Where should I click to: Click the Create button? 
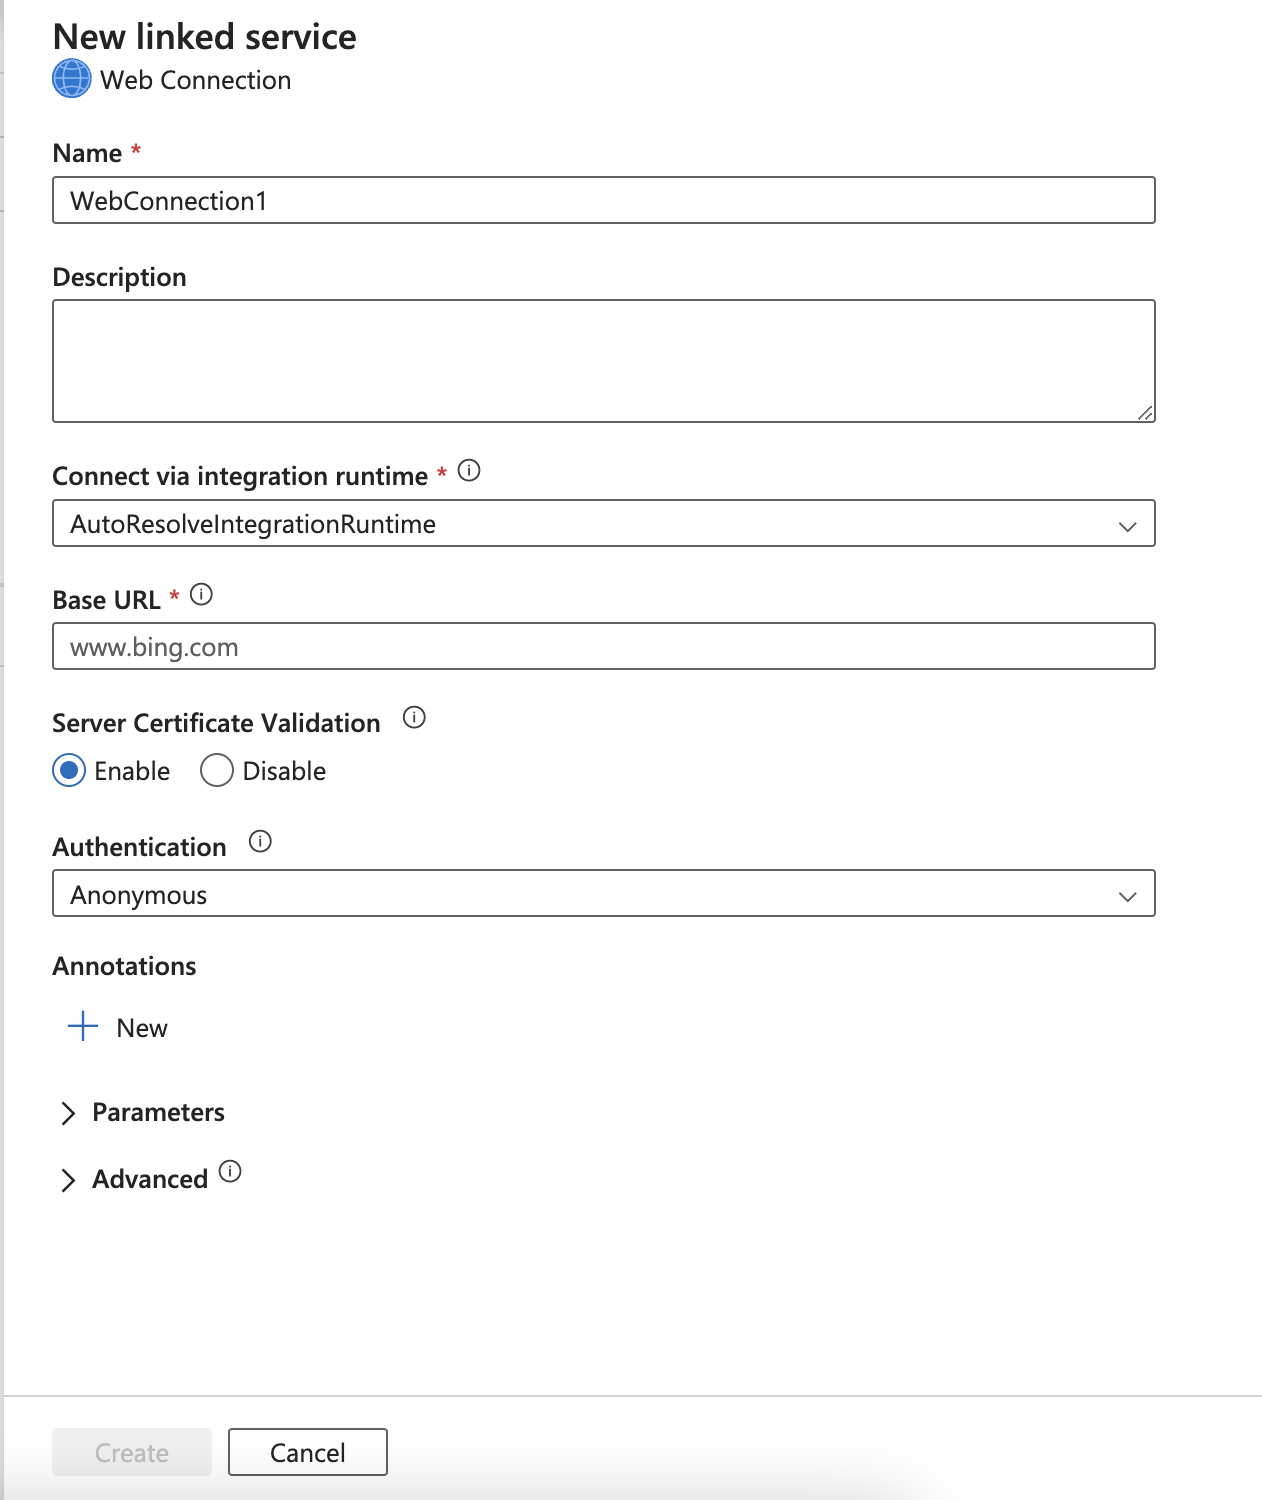(x=131, y=1452)
